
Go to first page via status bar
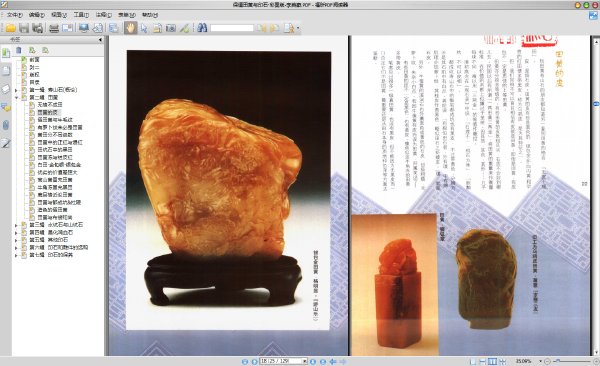tap(245, 361)
